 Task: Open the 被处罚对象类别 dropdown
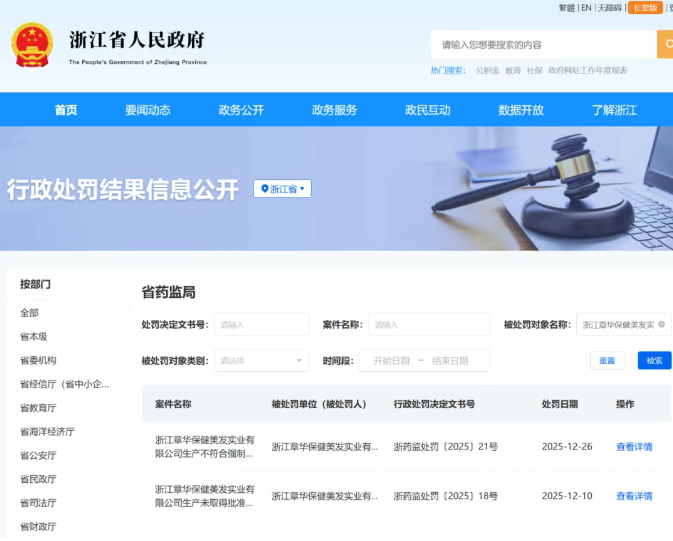pyautogui.click(x=261, y=361)
